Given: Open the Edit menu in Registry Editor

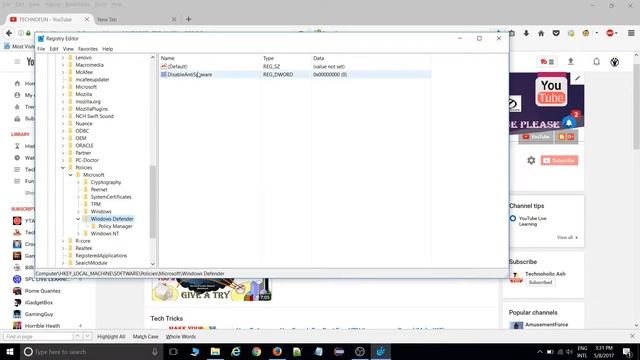Looking at the screenshot, I should (54, 49).
